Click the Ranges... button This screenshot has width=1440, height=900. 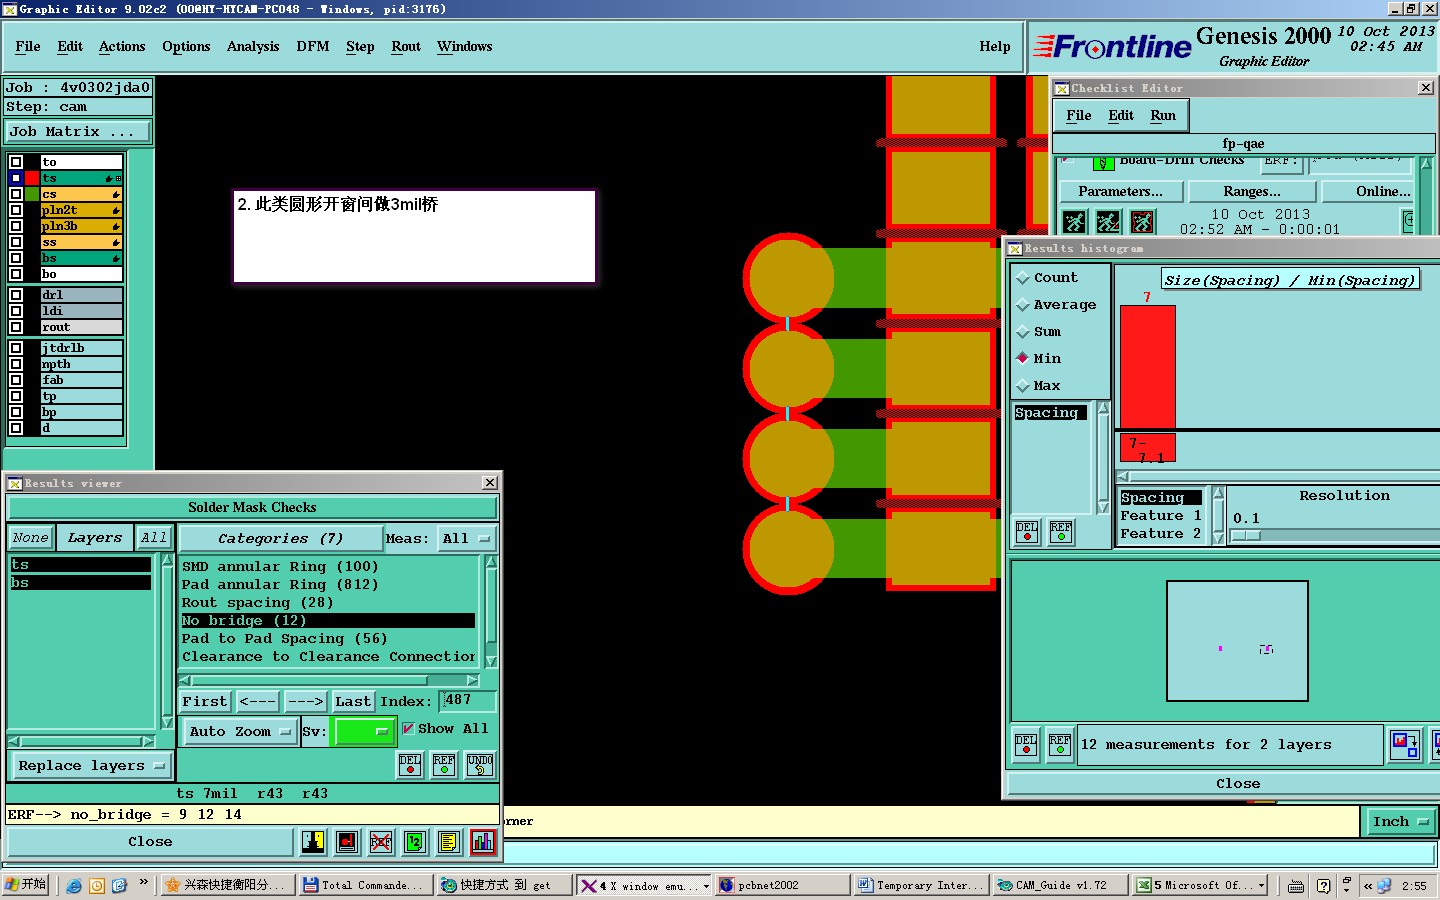1252,192
